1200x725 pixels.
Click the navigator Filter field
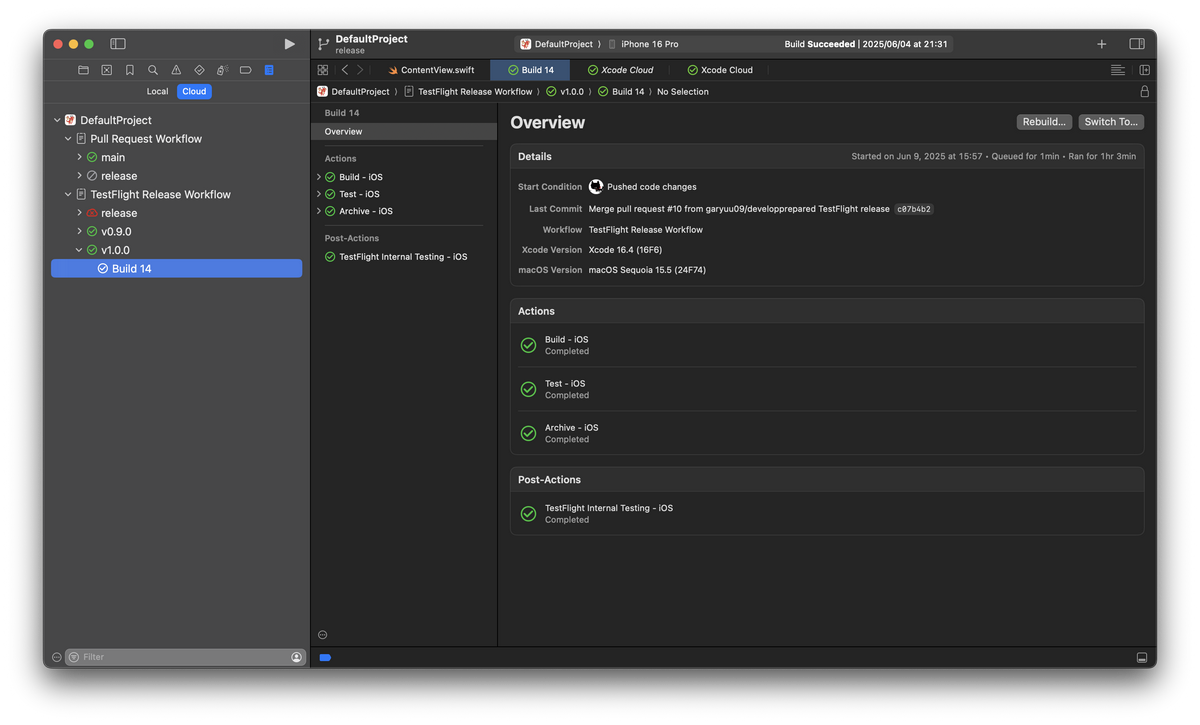[184, 657]
